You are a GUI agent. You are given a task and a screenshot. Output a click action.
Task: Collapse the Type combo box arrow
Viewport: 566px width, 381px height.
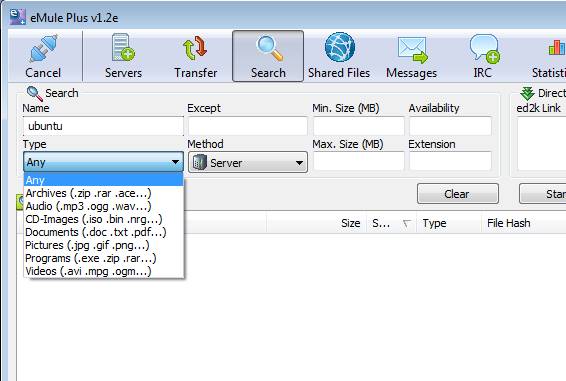click(175, 162)
